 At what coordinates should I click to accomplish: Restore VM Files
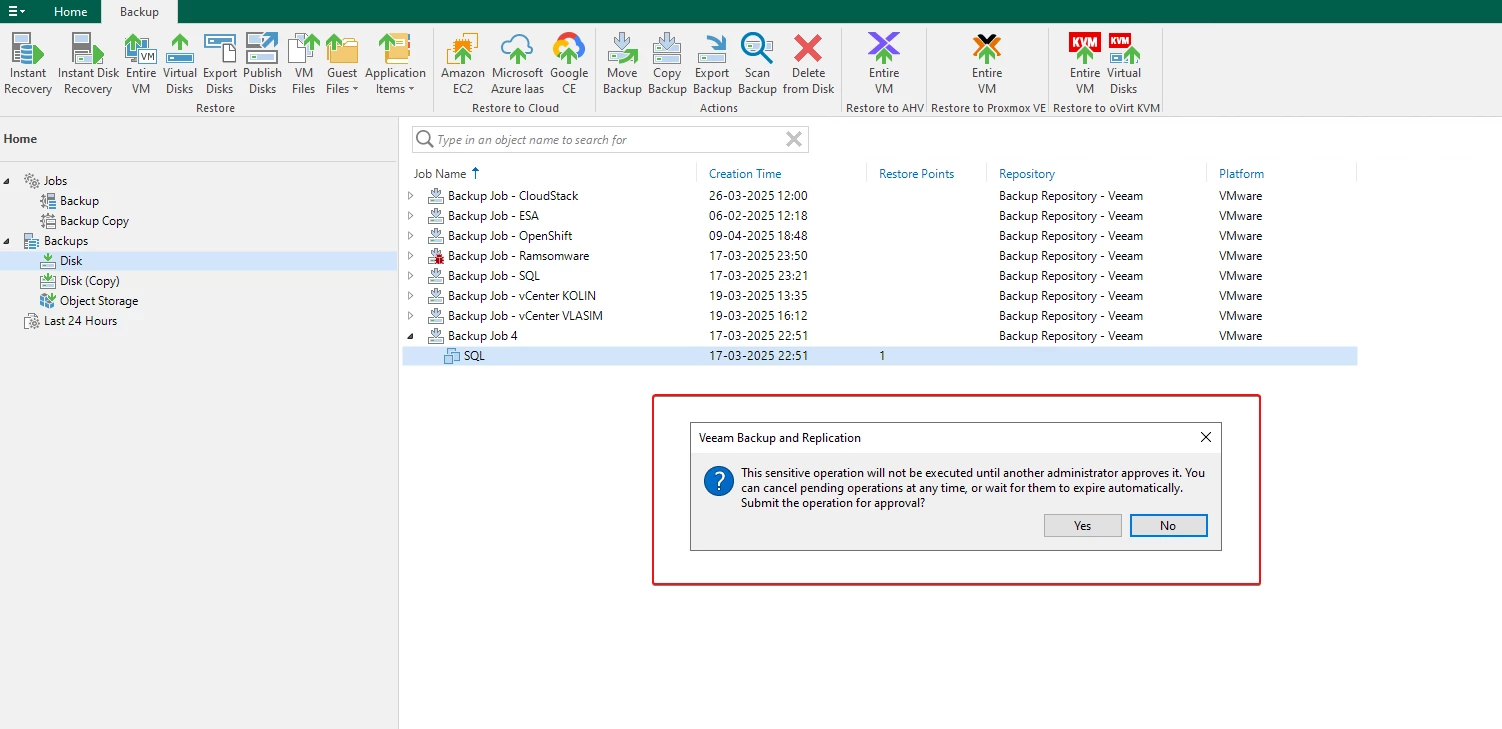(304, 64)
